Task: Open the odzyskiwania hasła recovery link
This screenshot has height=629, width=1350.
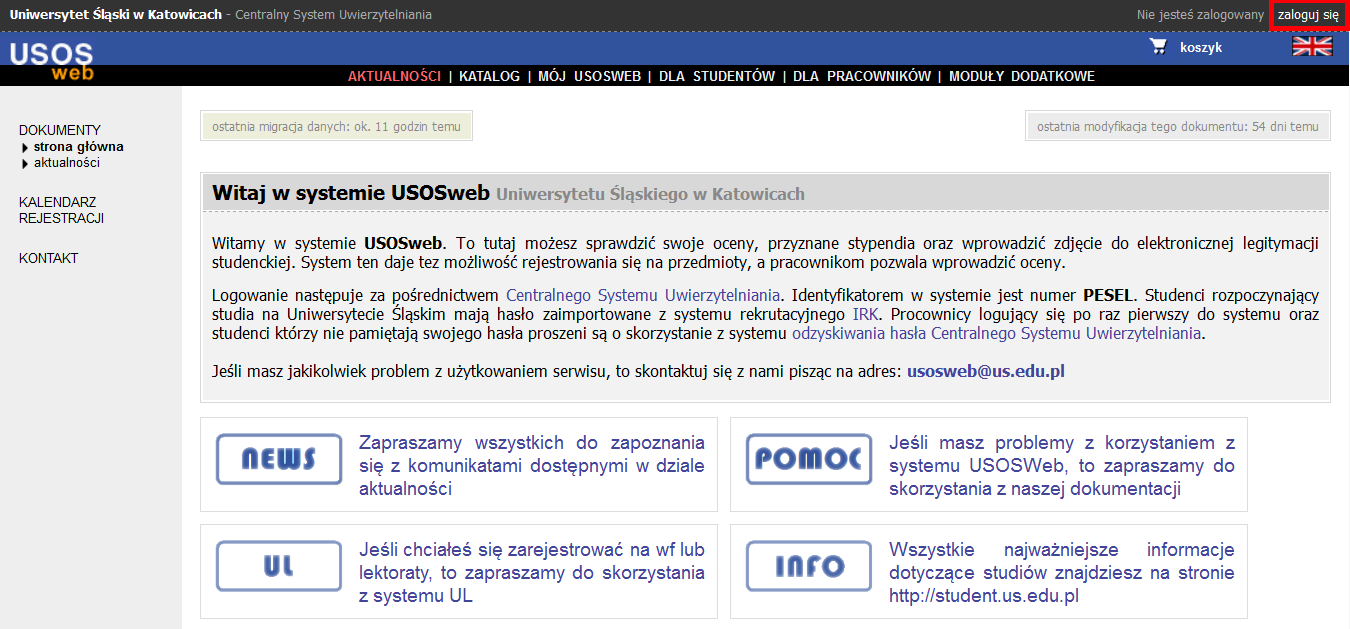Action: click(996, 334)
